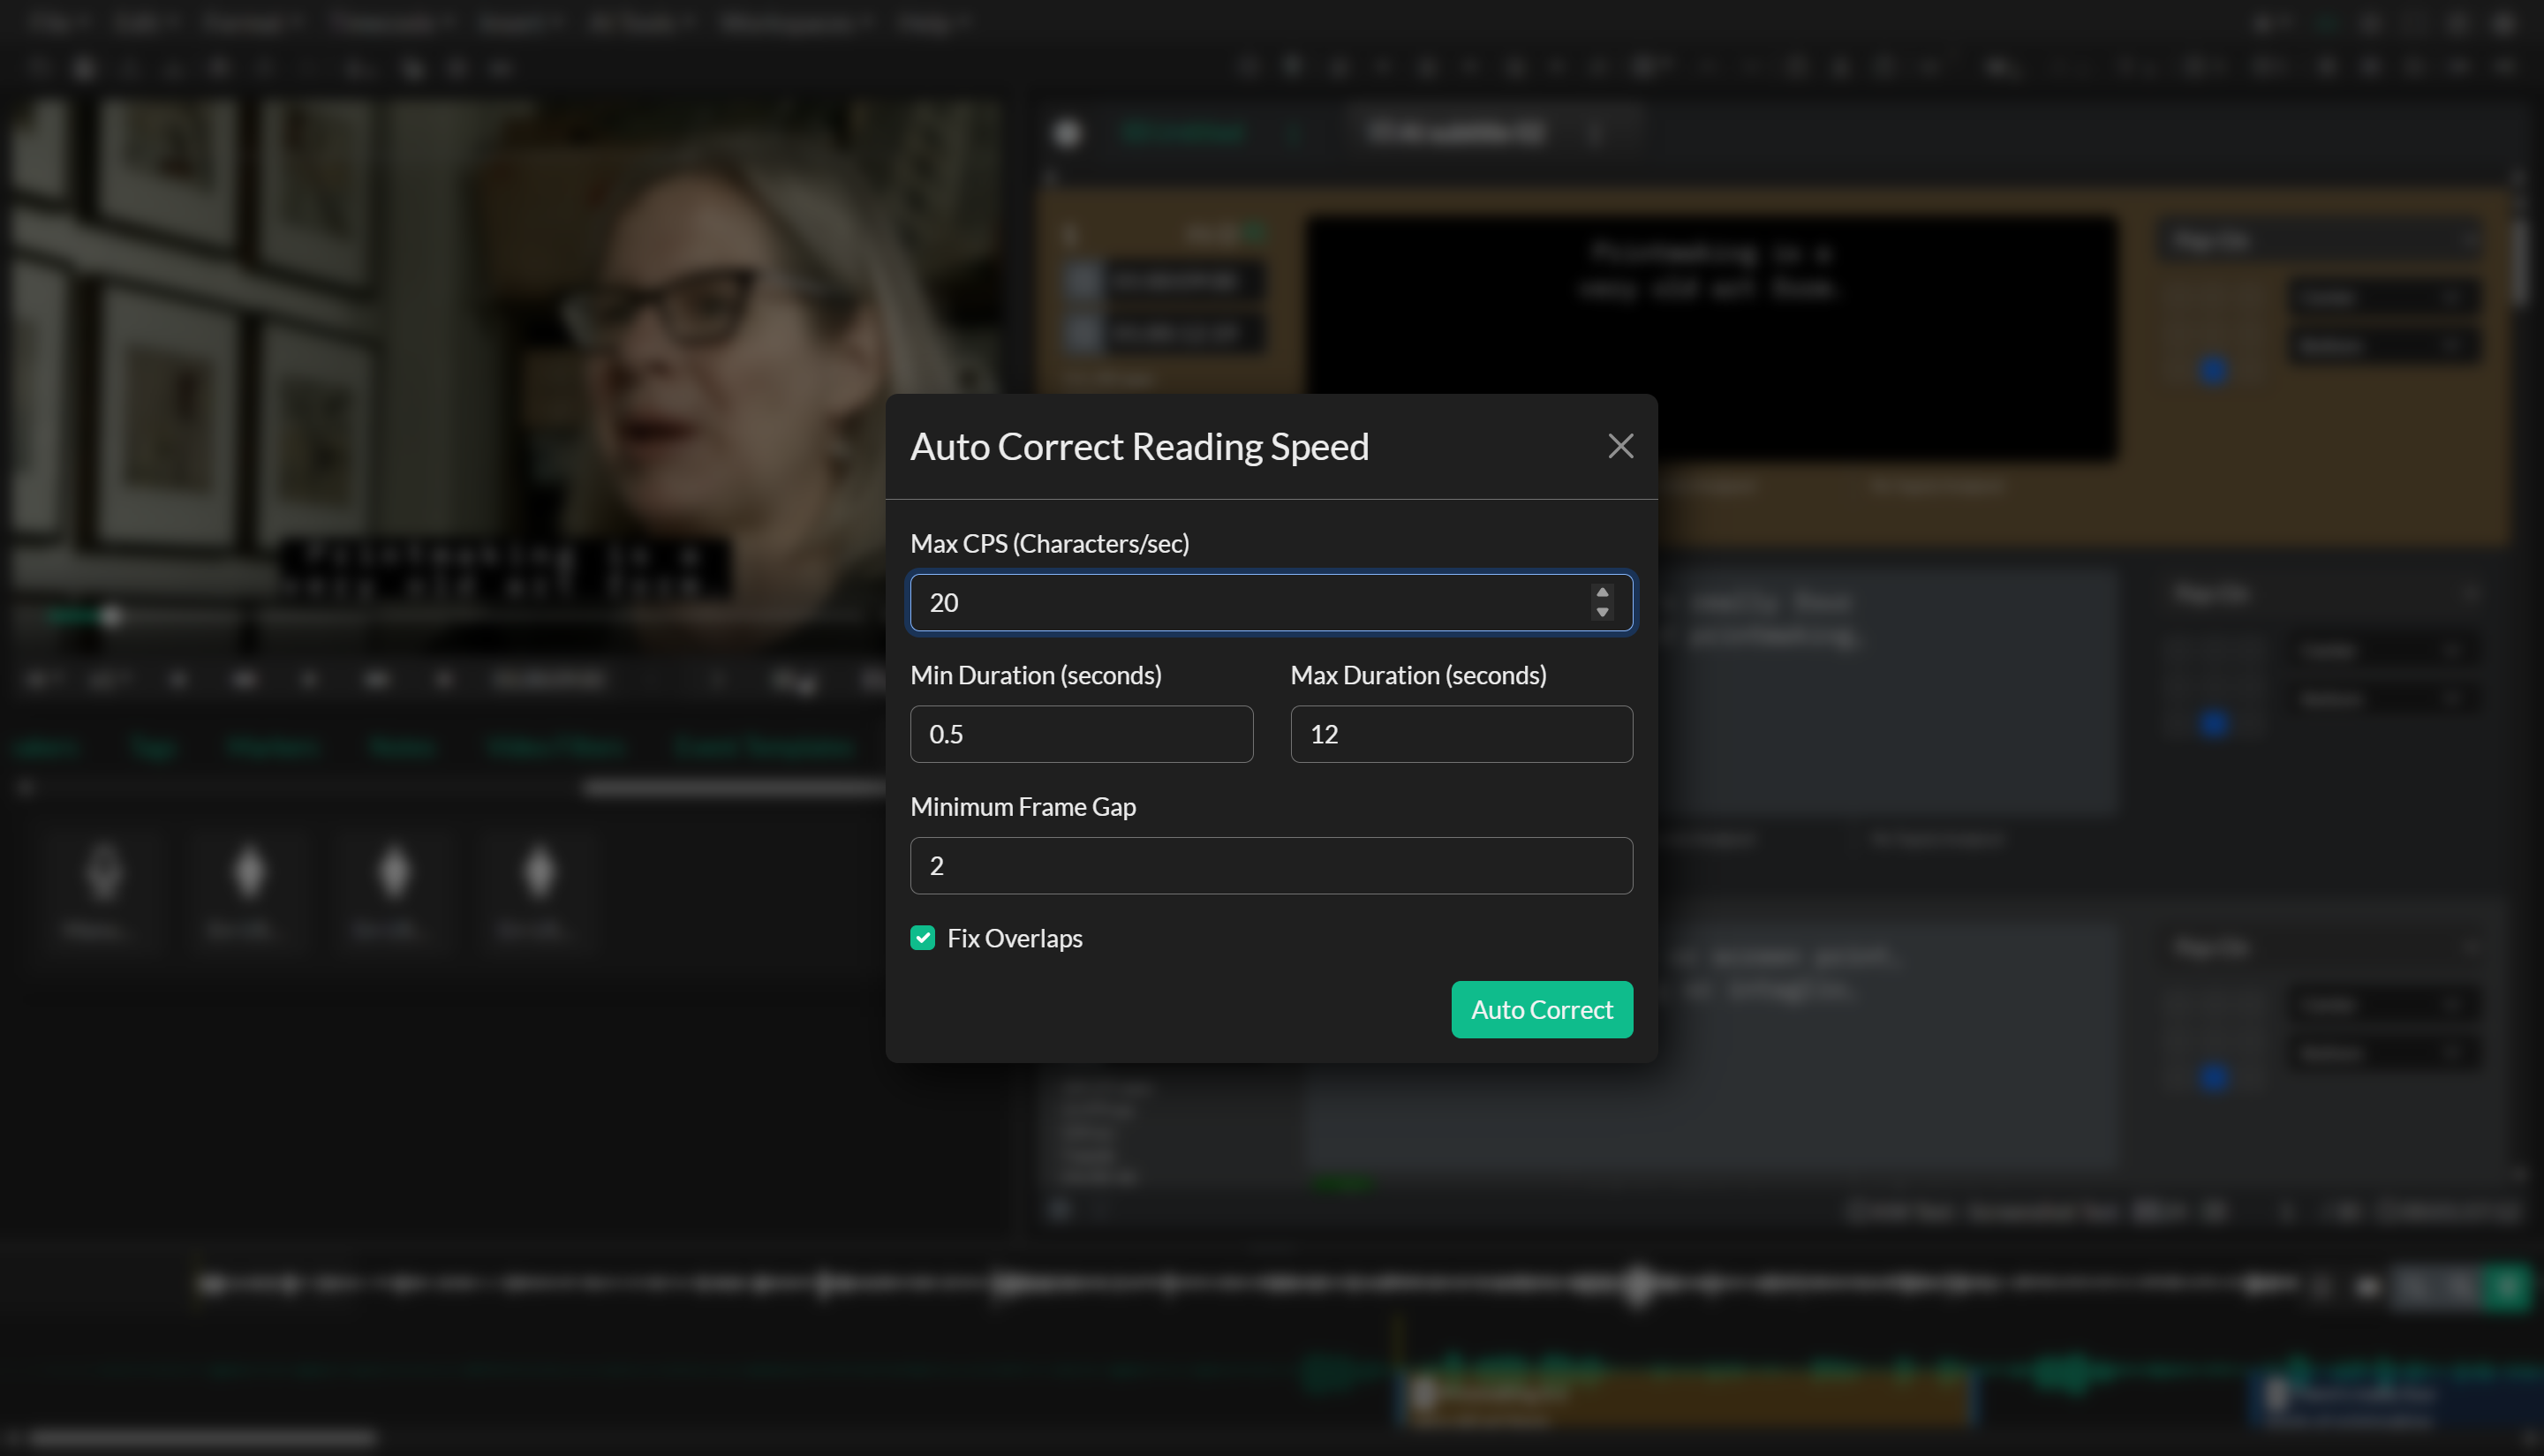The width and height of the screenshot is (2544, 1456).
Task: Open the Help menu
Action: (928, 22)
